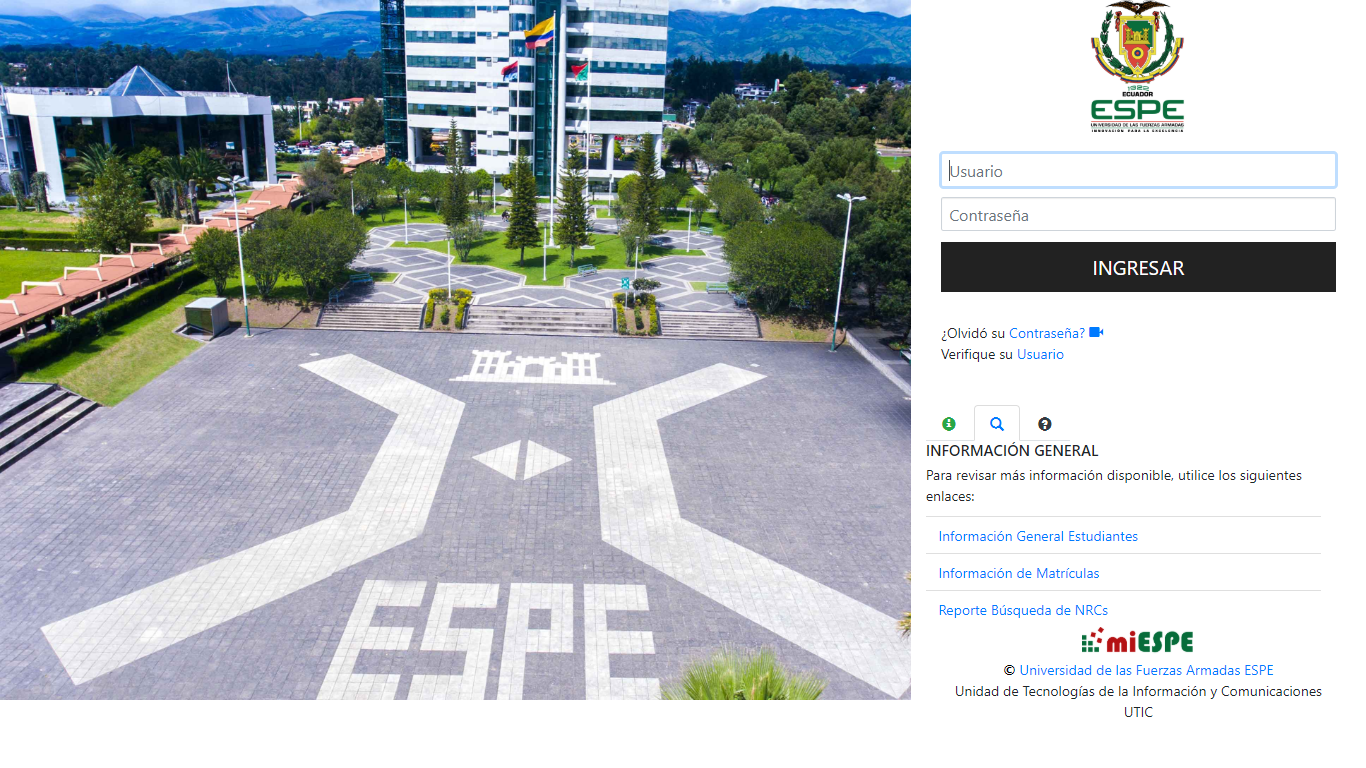Open the Contraseña? recovery link
Viewport: 1366px width, 768px height.
click(x=1046, y=332)
